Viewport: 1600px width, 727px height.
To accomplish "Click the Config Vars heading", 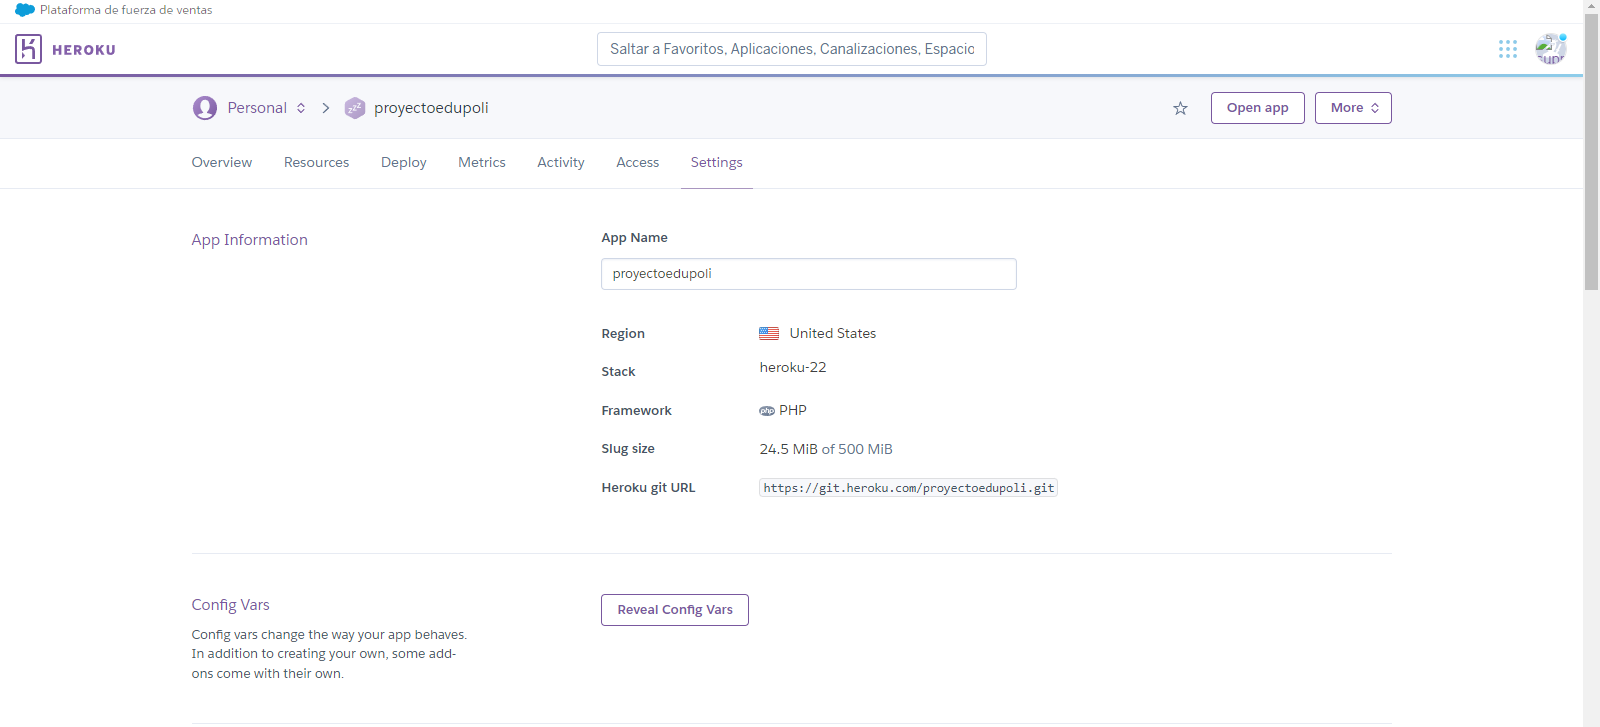I will pyautogui.click(x=231, y=605).
